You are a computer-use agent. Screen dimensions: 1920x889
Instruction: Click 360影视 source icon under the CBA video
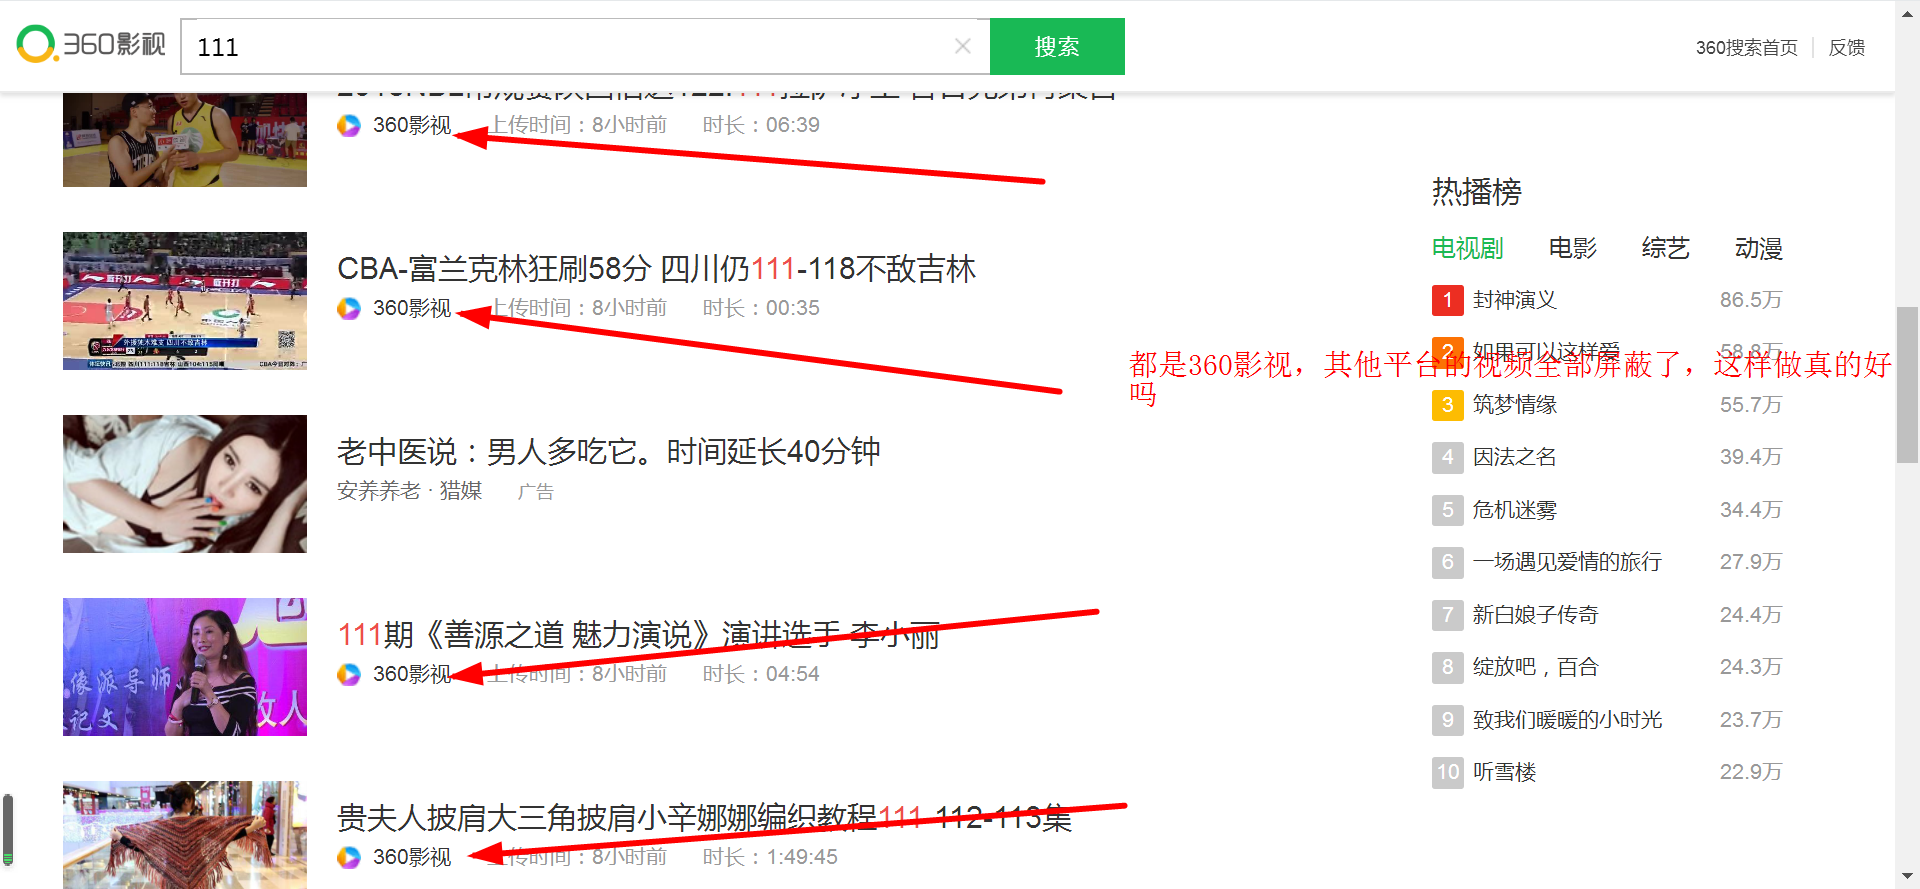coord(349,308)
